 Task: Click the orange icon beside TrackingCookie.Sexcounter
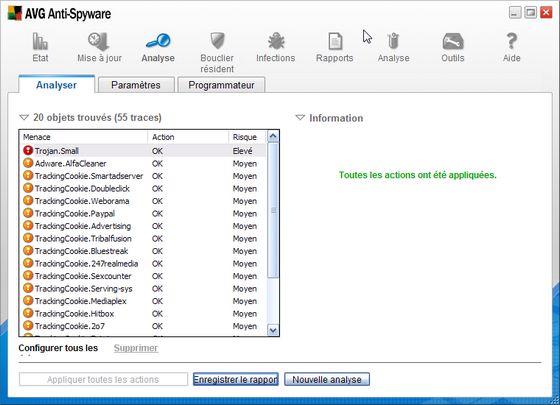coord(28,275)
